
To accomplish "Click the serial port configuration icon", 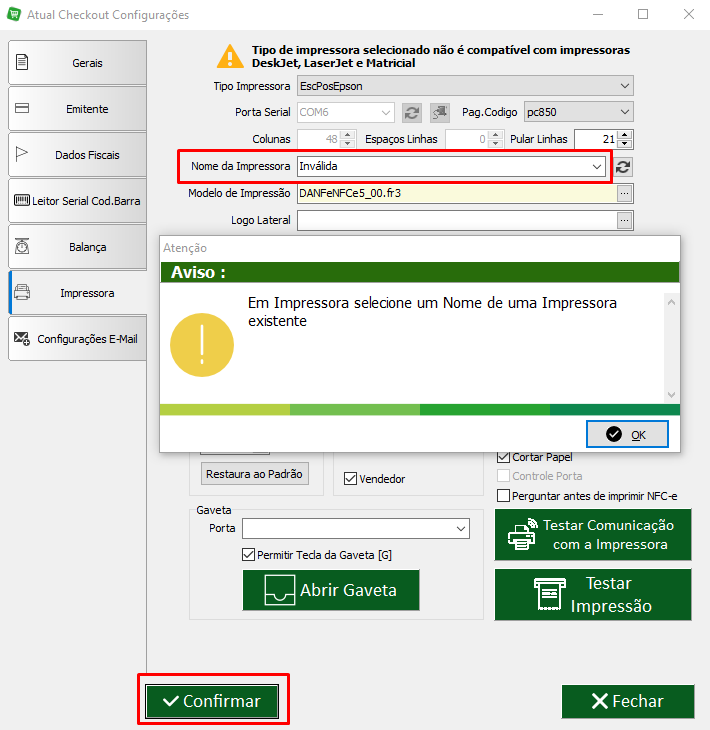I will (440, 113).
